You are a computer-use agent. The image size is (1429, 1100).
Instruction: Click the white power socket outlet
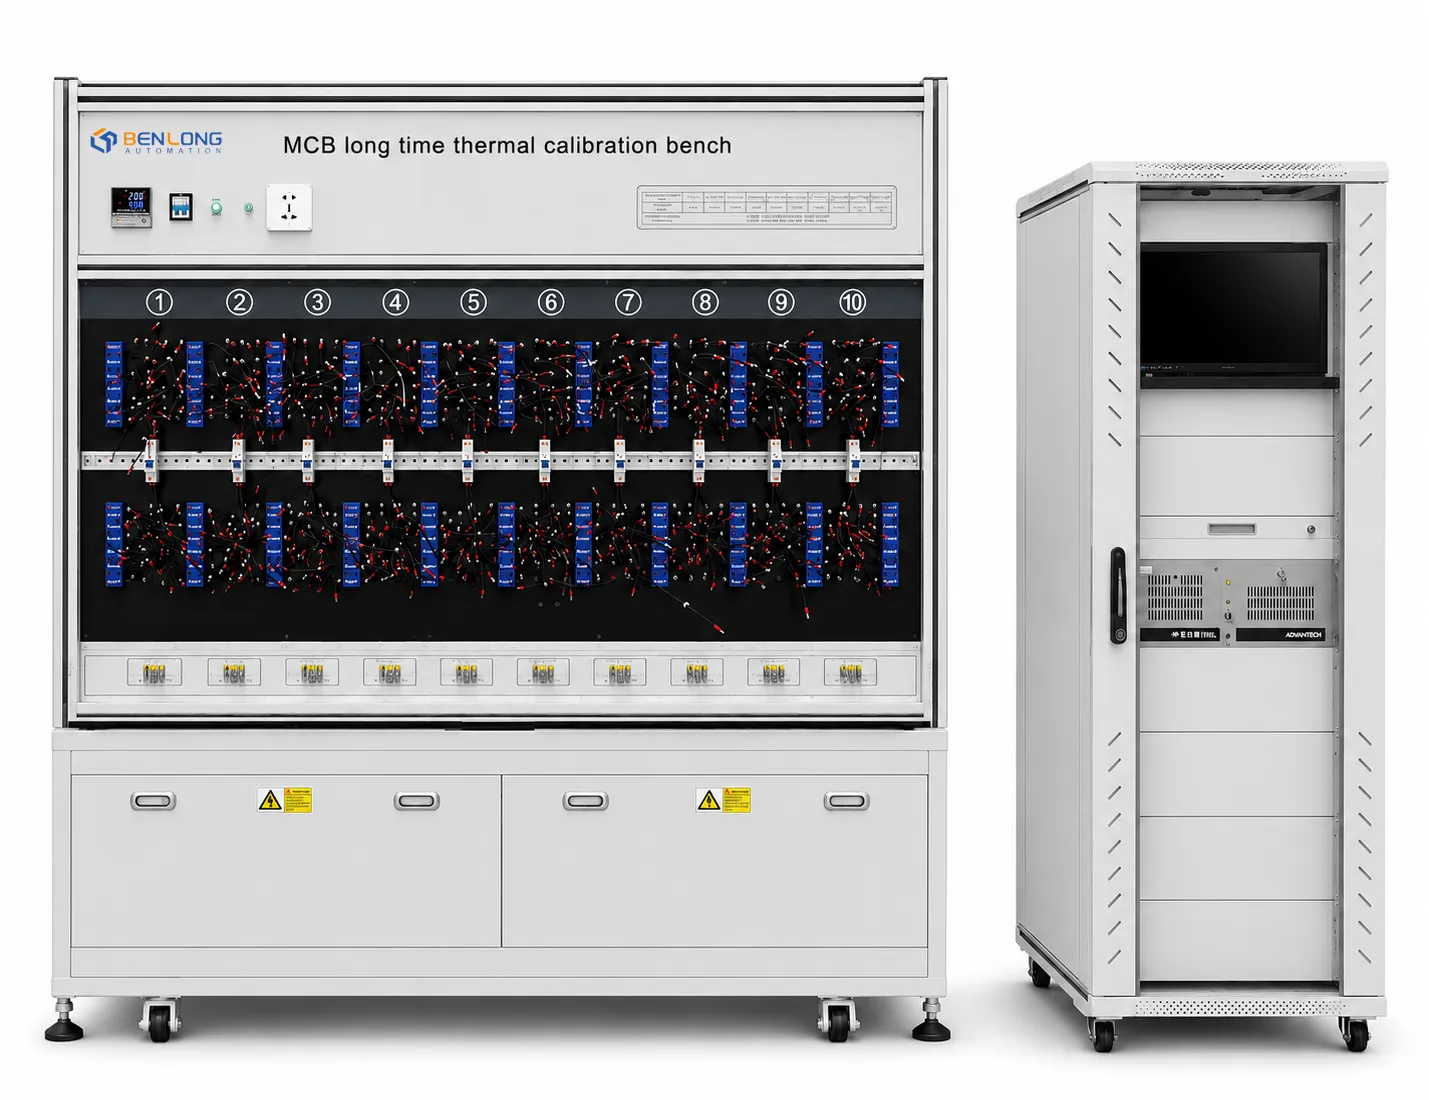pos(289,208)
